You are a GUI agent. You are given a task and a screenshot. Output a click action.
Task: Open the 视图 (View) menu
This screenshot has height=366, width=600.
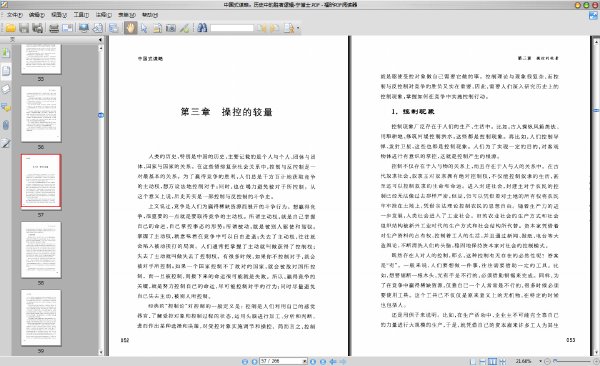point(59,15)
